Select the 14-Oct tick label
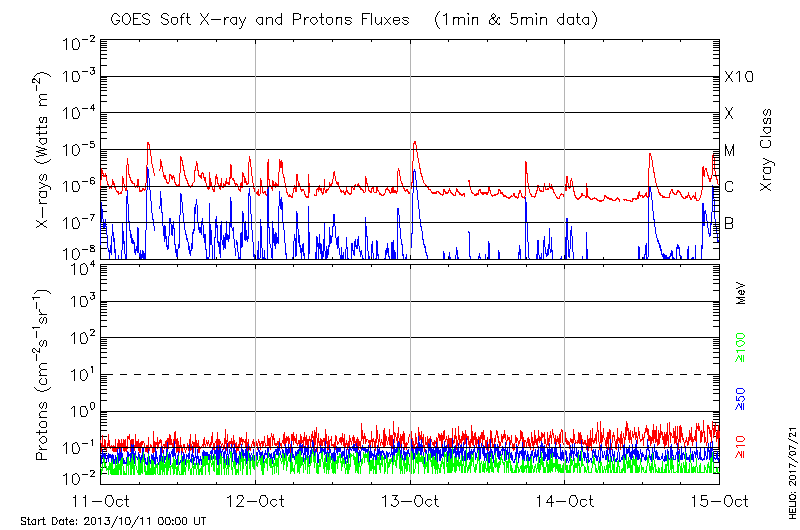The image size is (800, 530). (x=564, y=500)
